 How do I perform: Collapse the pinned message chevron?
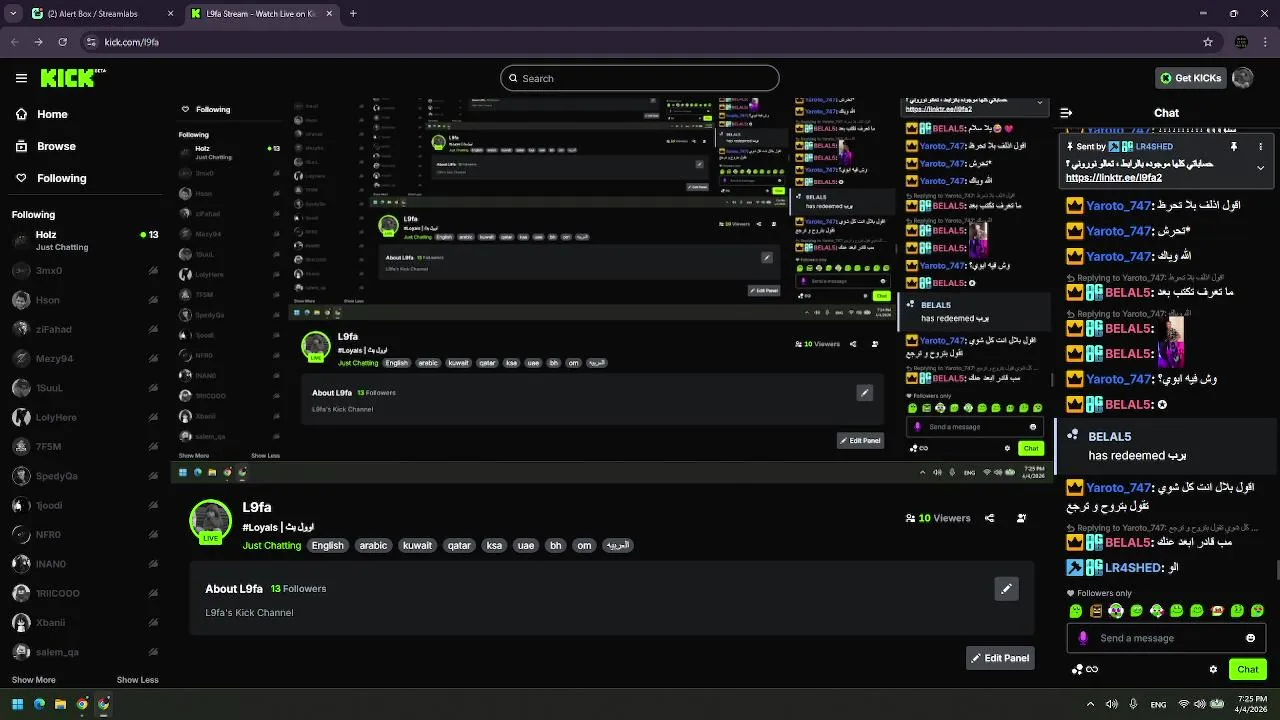[1260, 167]
